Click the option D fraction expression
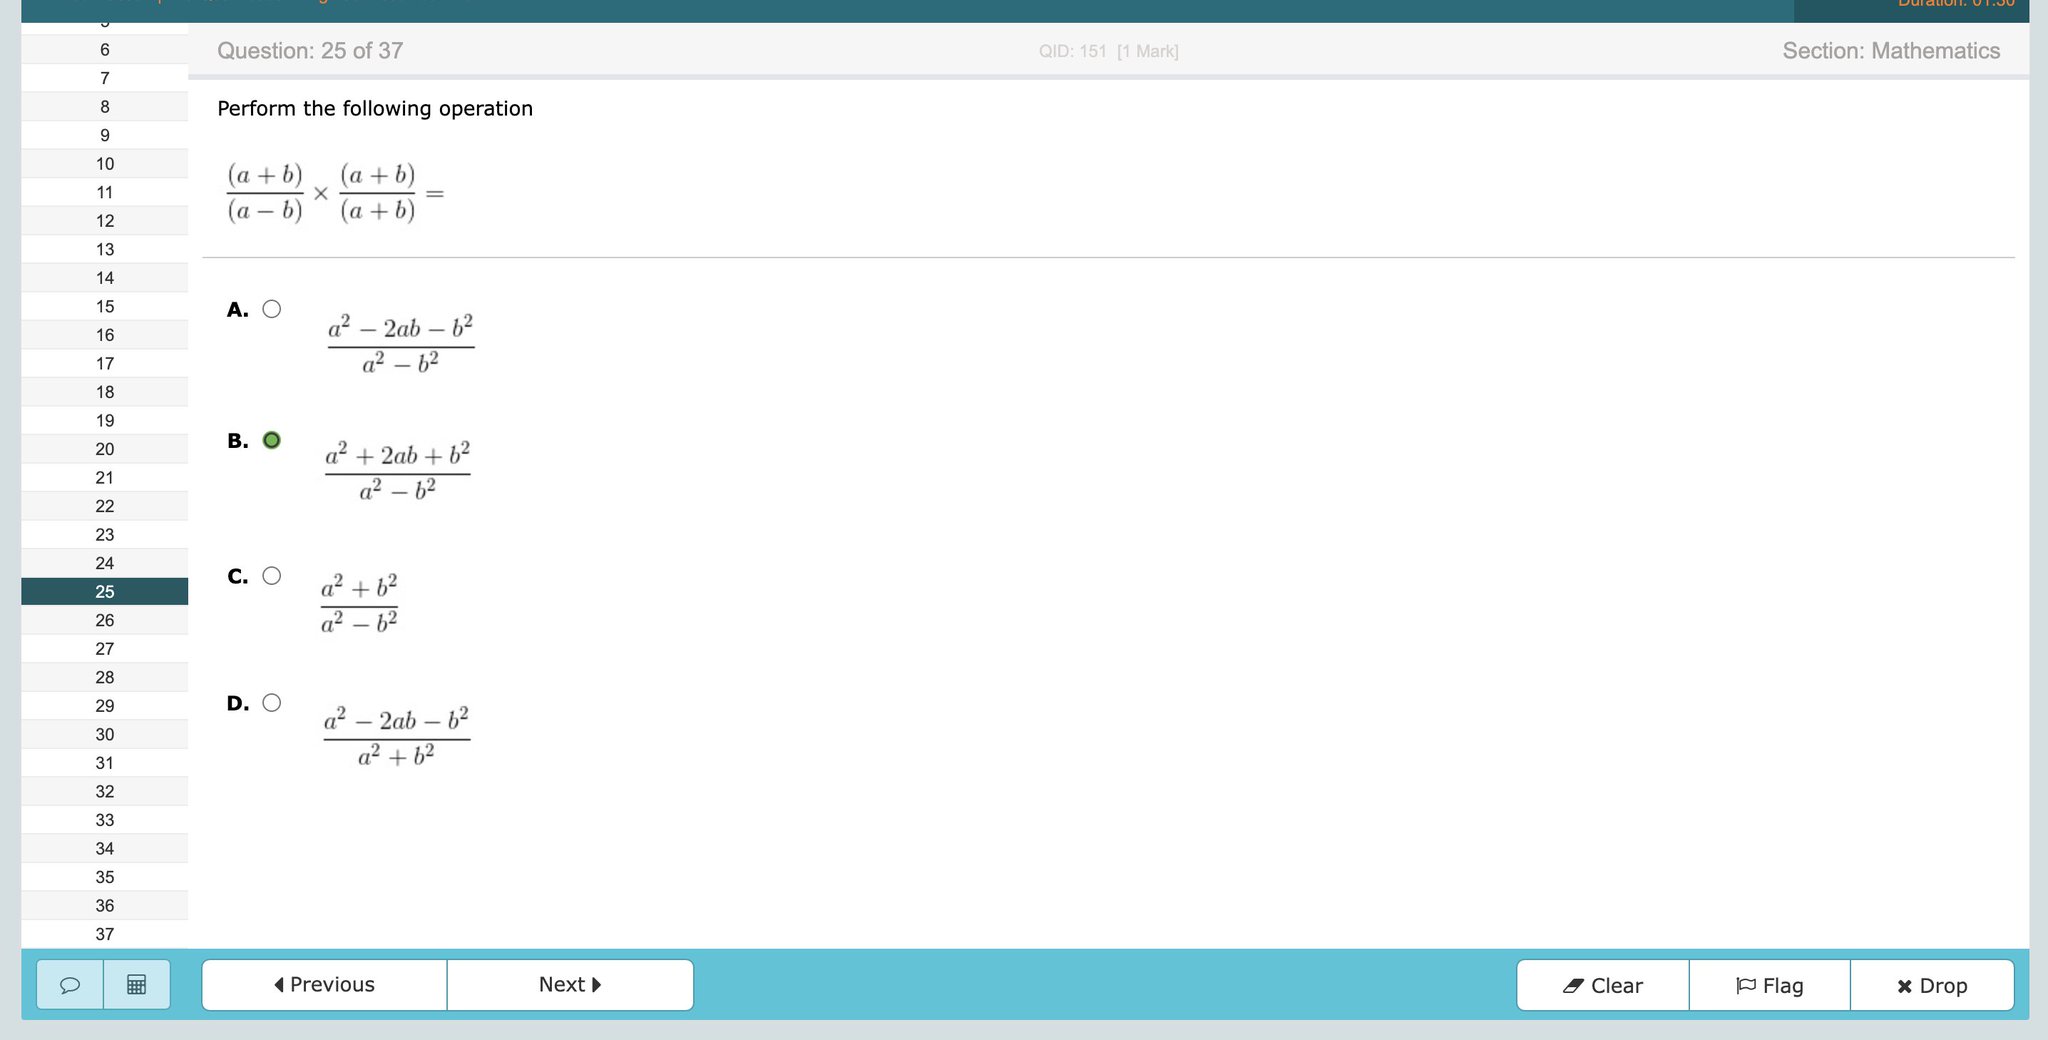The image size is (2048, 1040). 396,736
